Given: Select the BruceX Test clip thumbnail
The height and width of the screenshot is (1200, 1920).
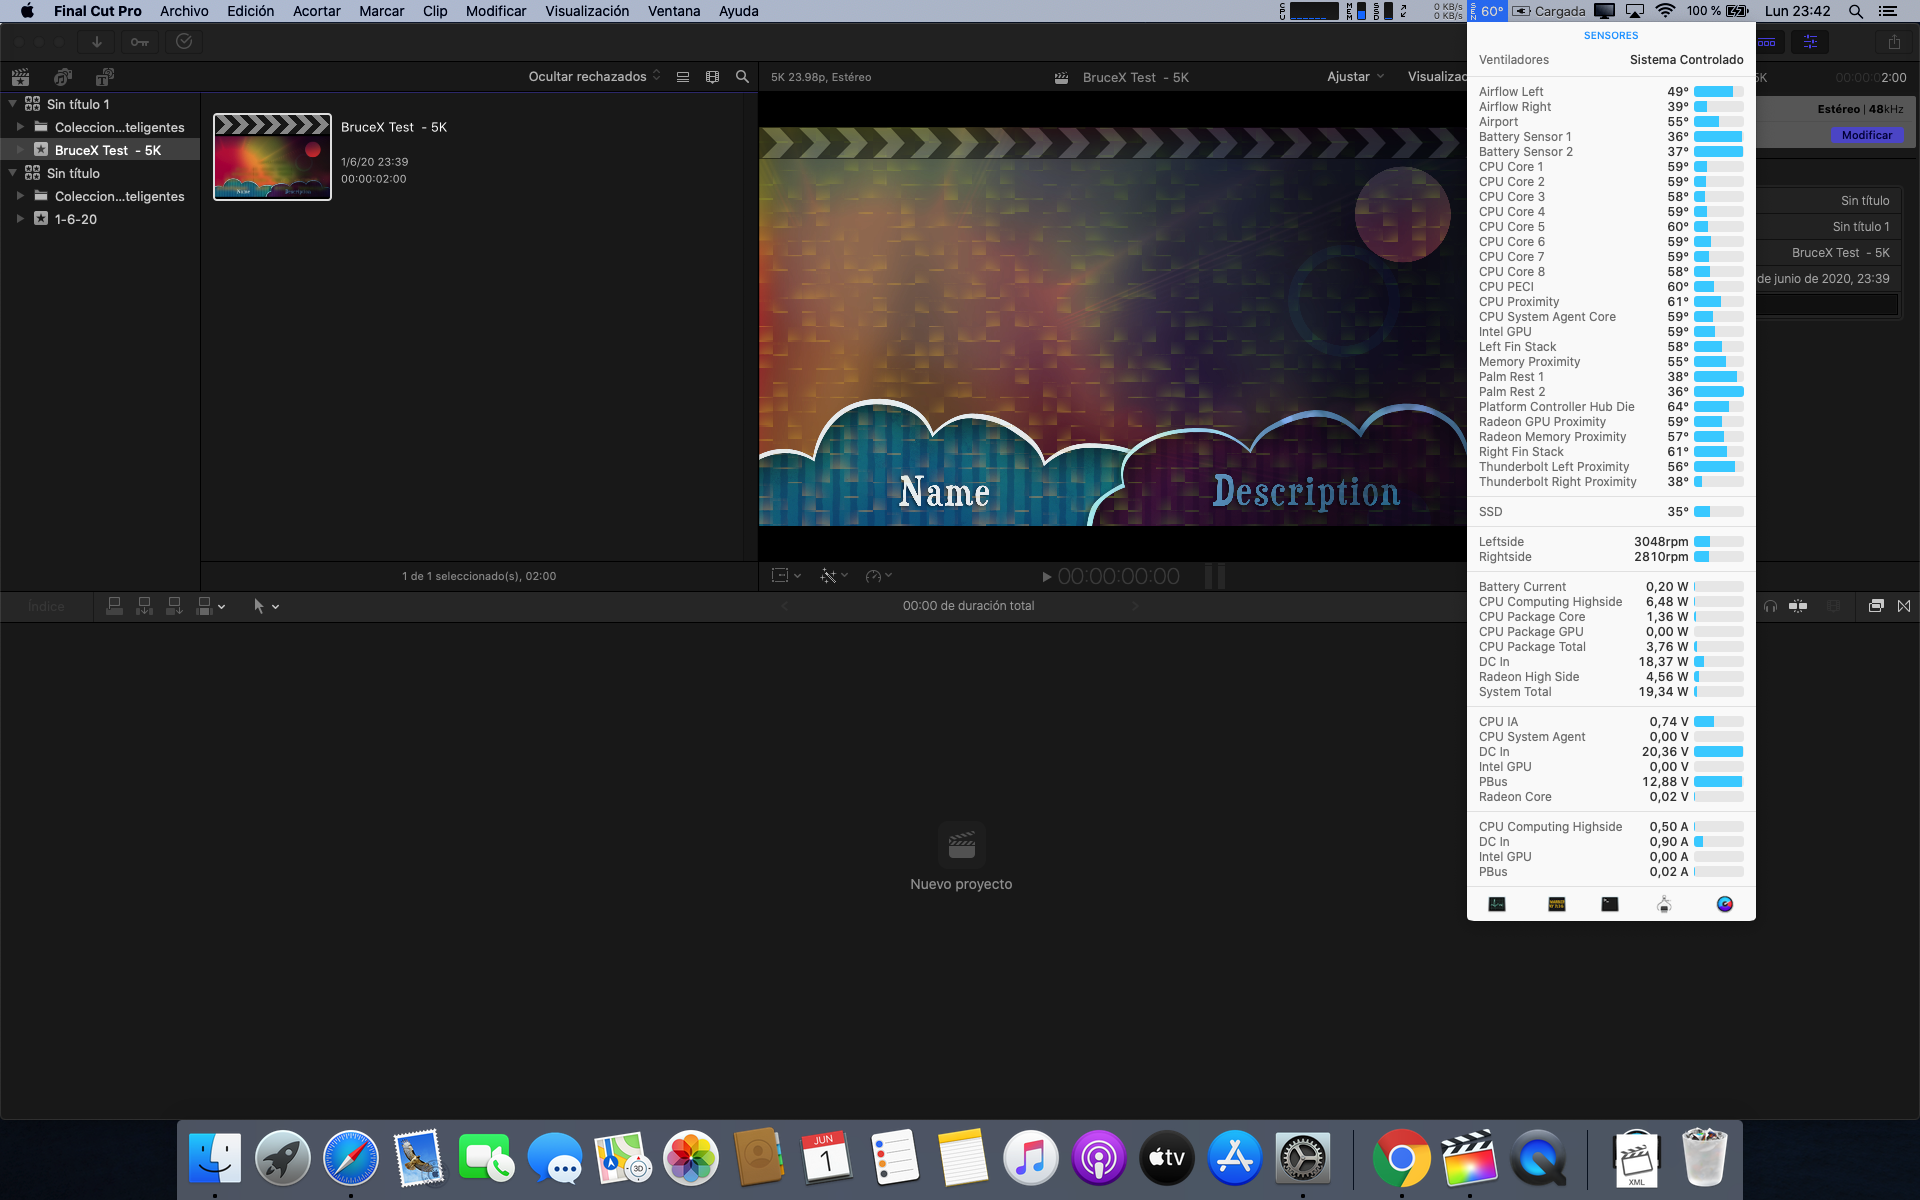Looking at the screenshot, I should (272, 157).
